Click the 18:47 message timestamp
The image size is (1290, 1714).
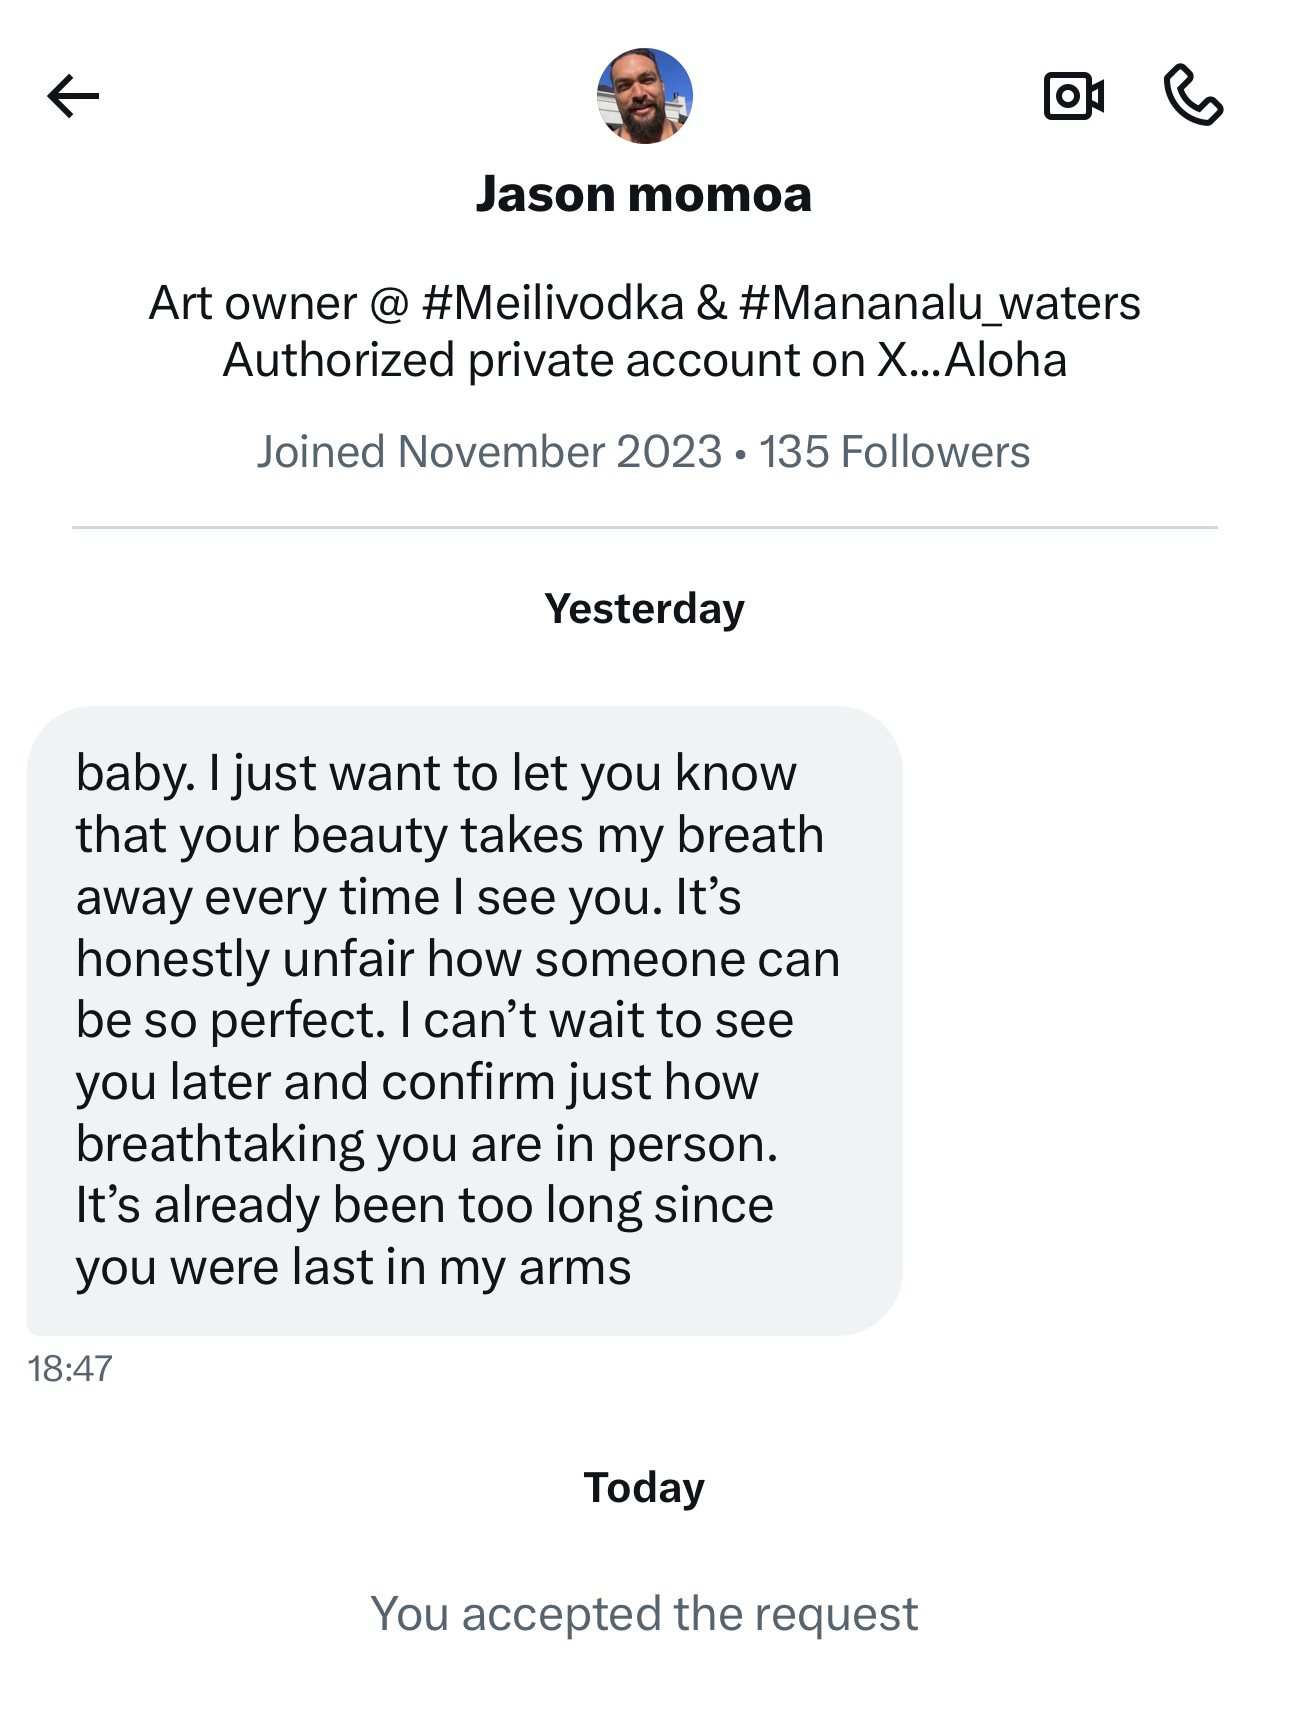[x=70, y=1368]
